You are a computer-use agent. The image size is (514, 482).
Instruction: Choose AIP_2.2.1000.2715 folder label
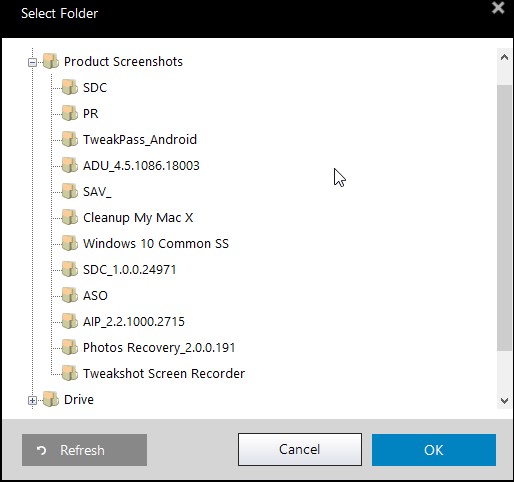pos(134,322)
